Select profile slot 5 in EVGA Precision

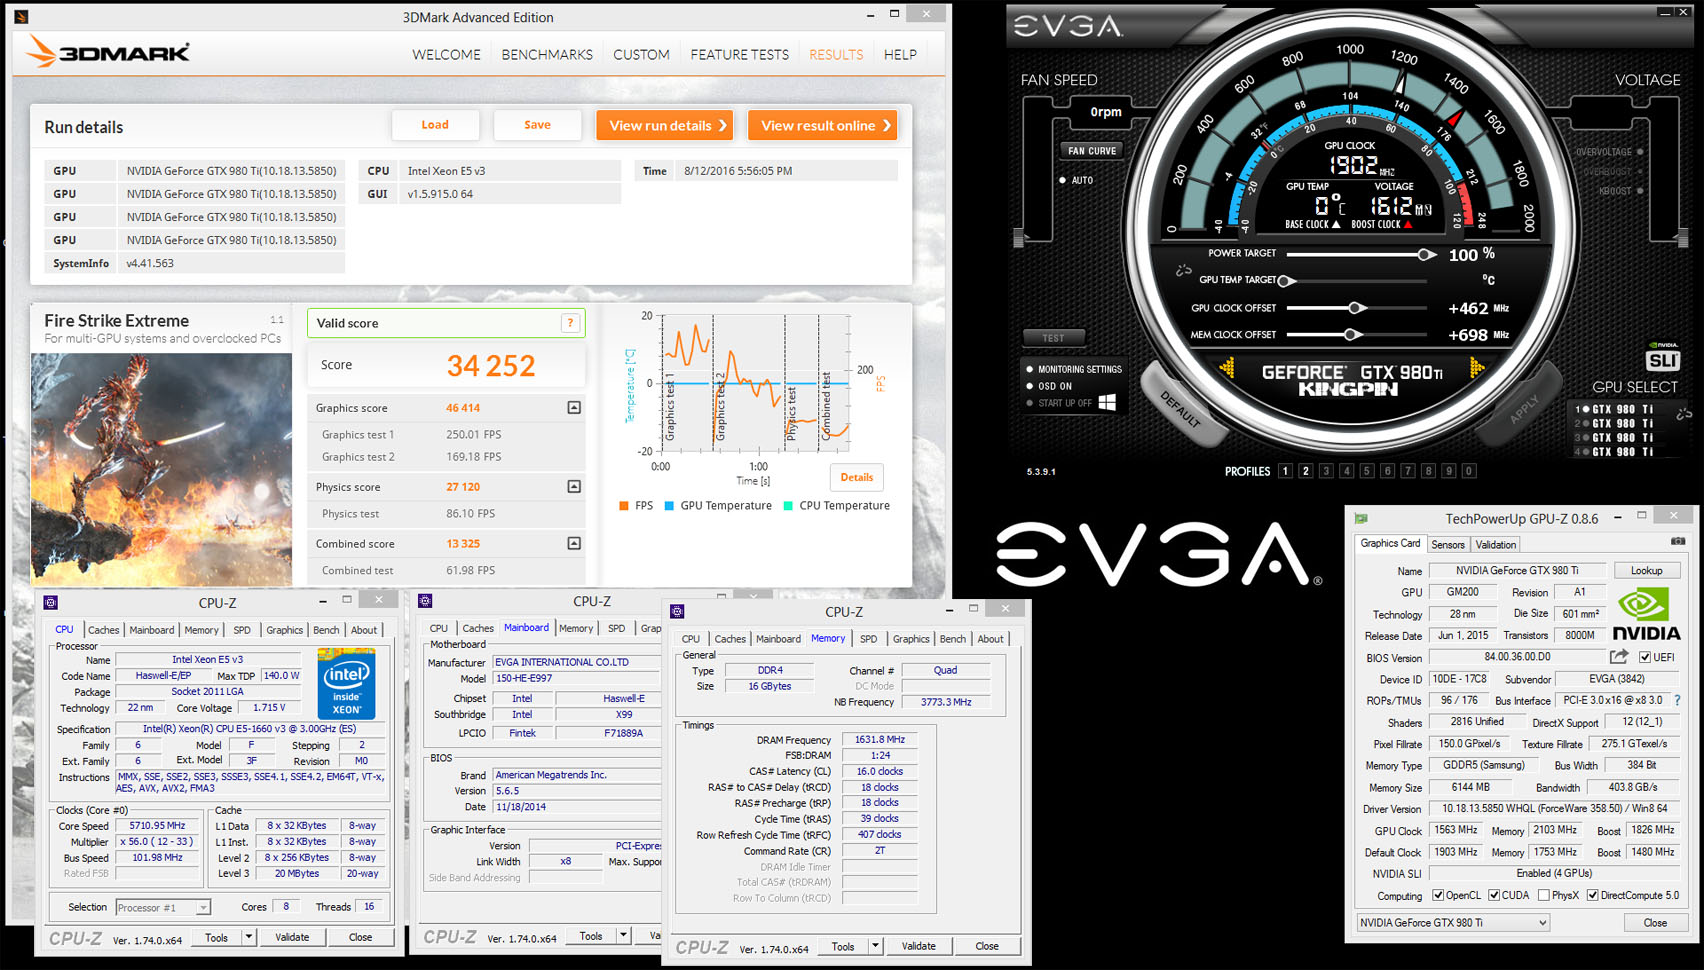pyautogui.click(x=1367, y=471)
